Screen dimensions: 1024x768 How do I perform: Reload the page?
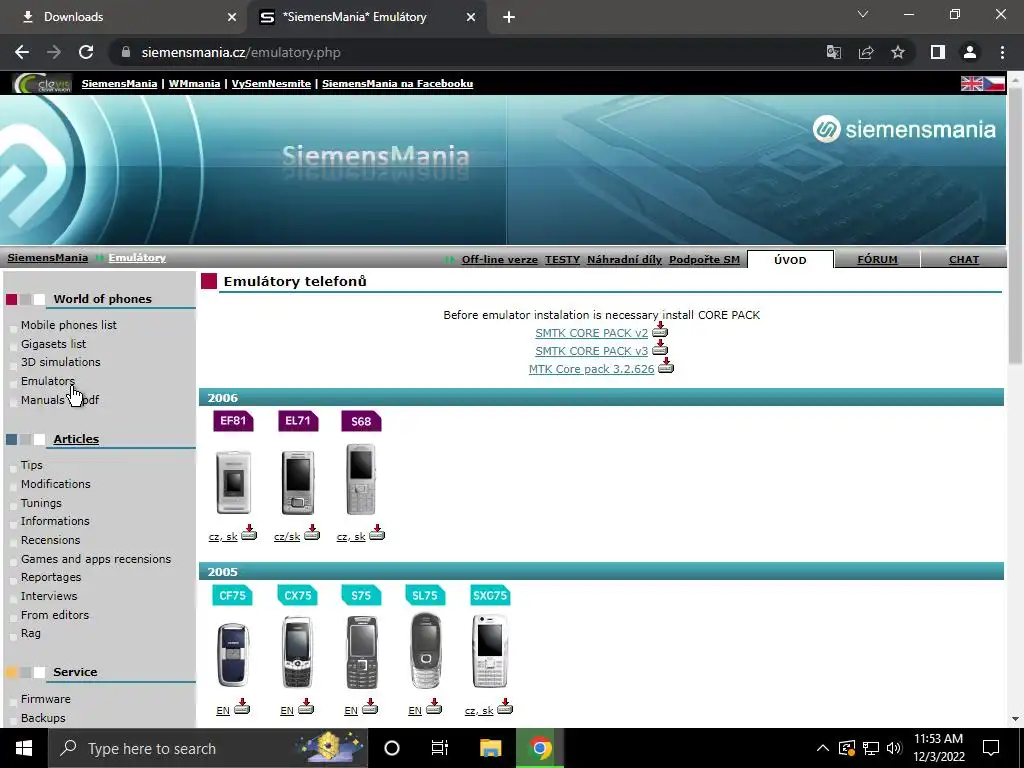click(86, 52)
